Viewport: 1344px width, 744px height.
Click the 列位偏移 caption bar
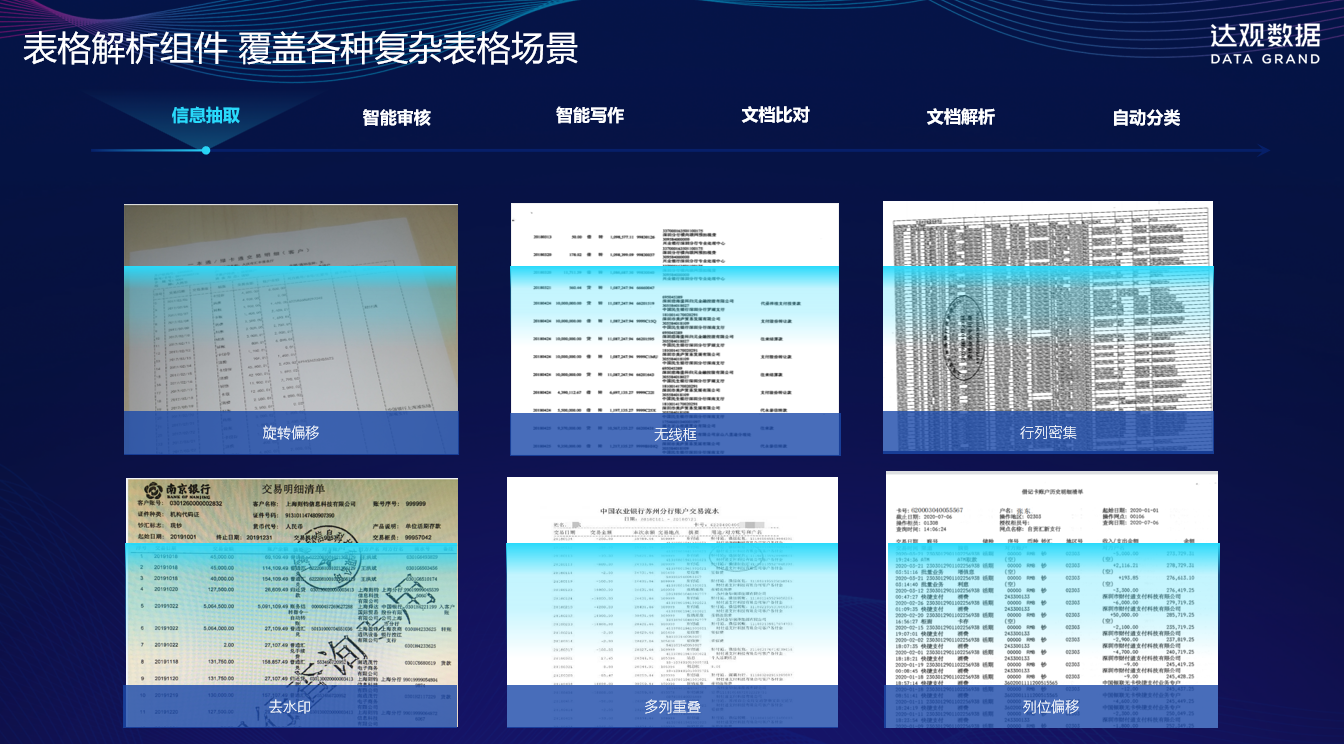[1051, 706]
